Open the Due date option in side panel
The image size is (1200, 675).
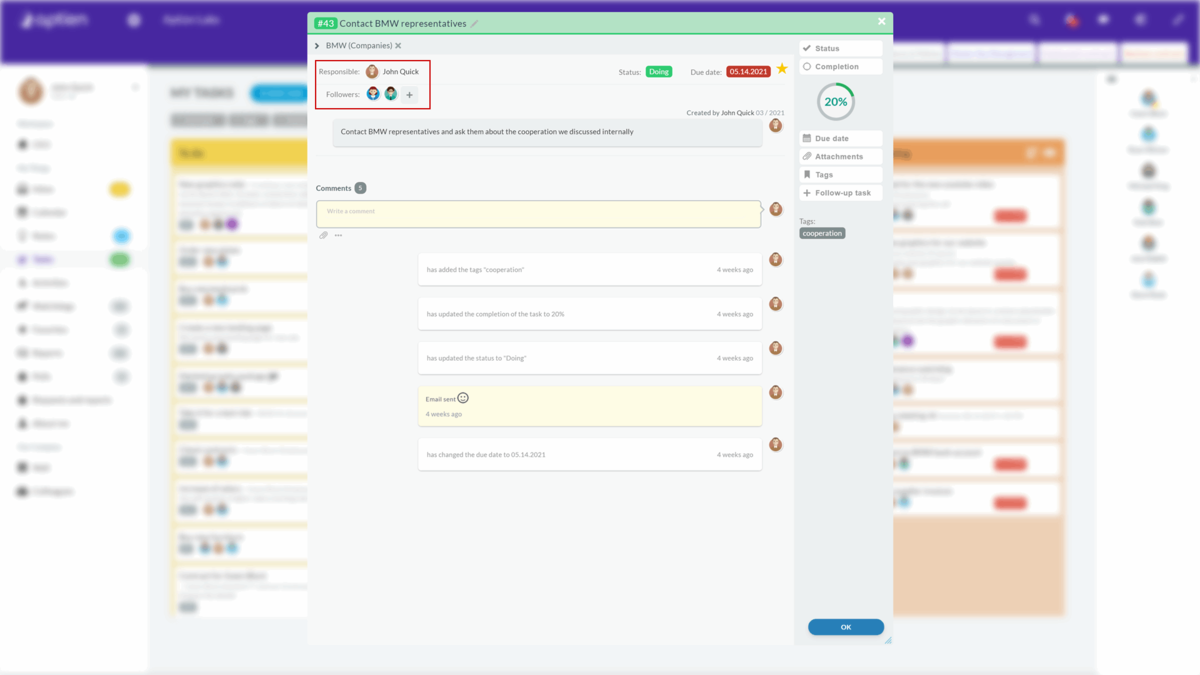coord(841,139)
